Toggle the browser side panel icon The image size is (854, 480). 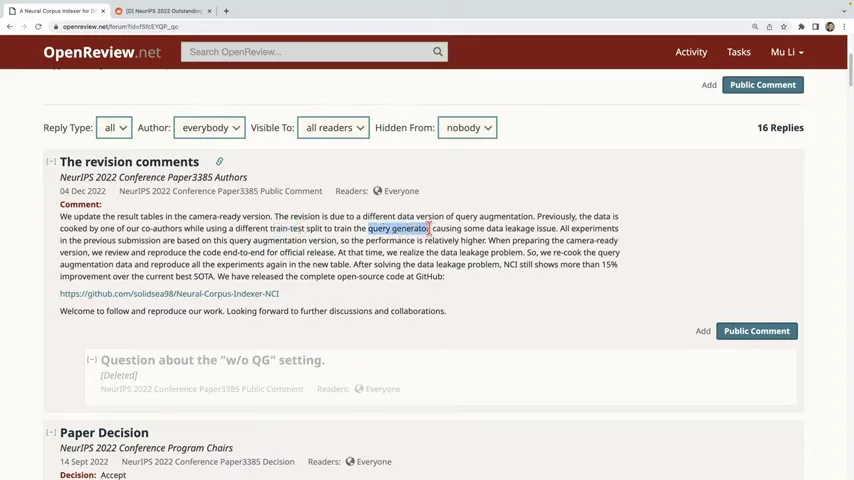pyautogui.click(x=815, y=27)
